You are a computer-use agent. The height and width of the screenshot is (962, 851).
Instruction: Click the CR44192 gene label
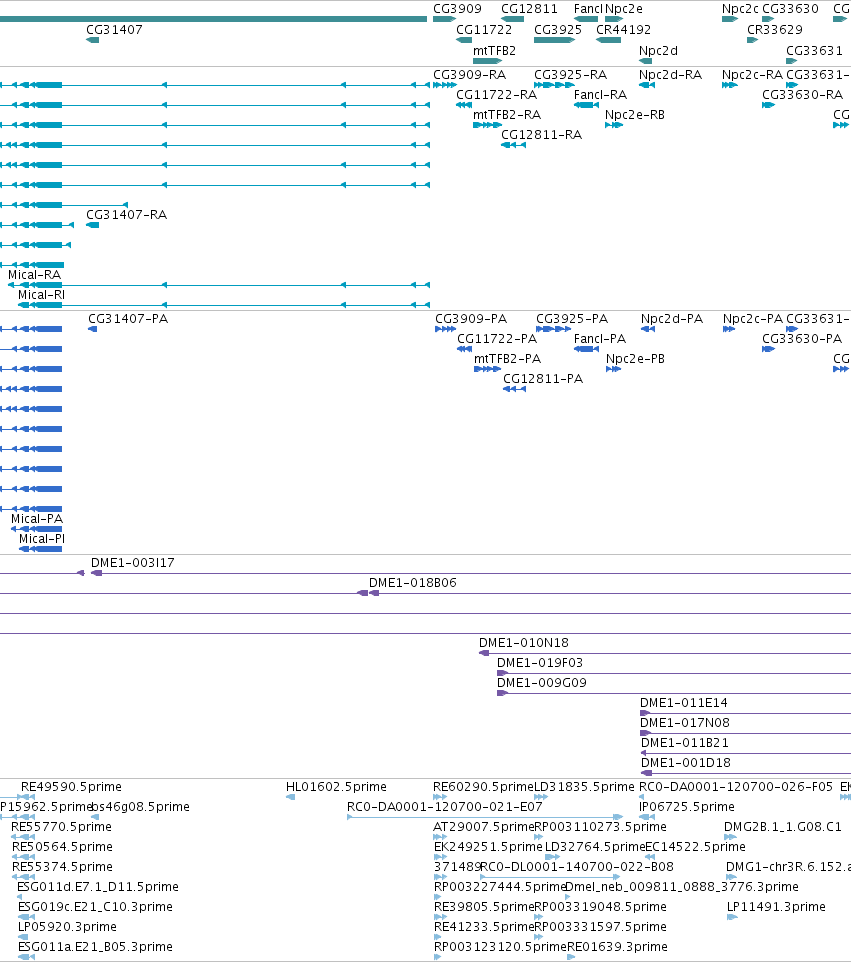[623, 29]
